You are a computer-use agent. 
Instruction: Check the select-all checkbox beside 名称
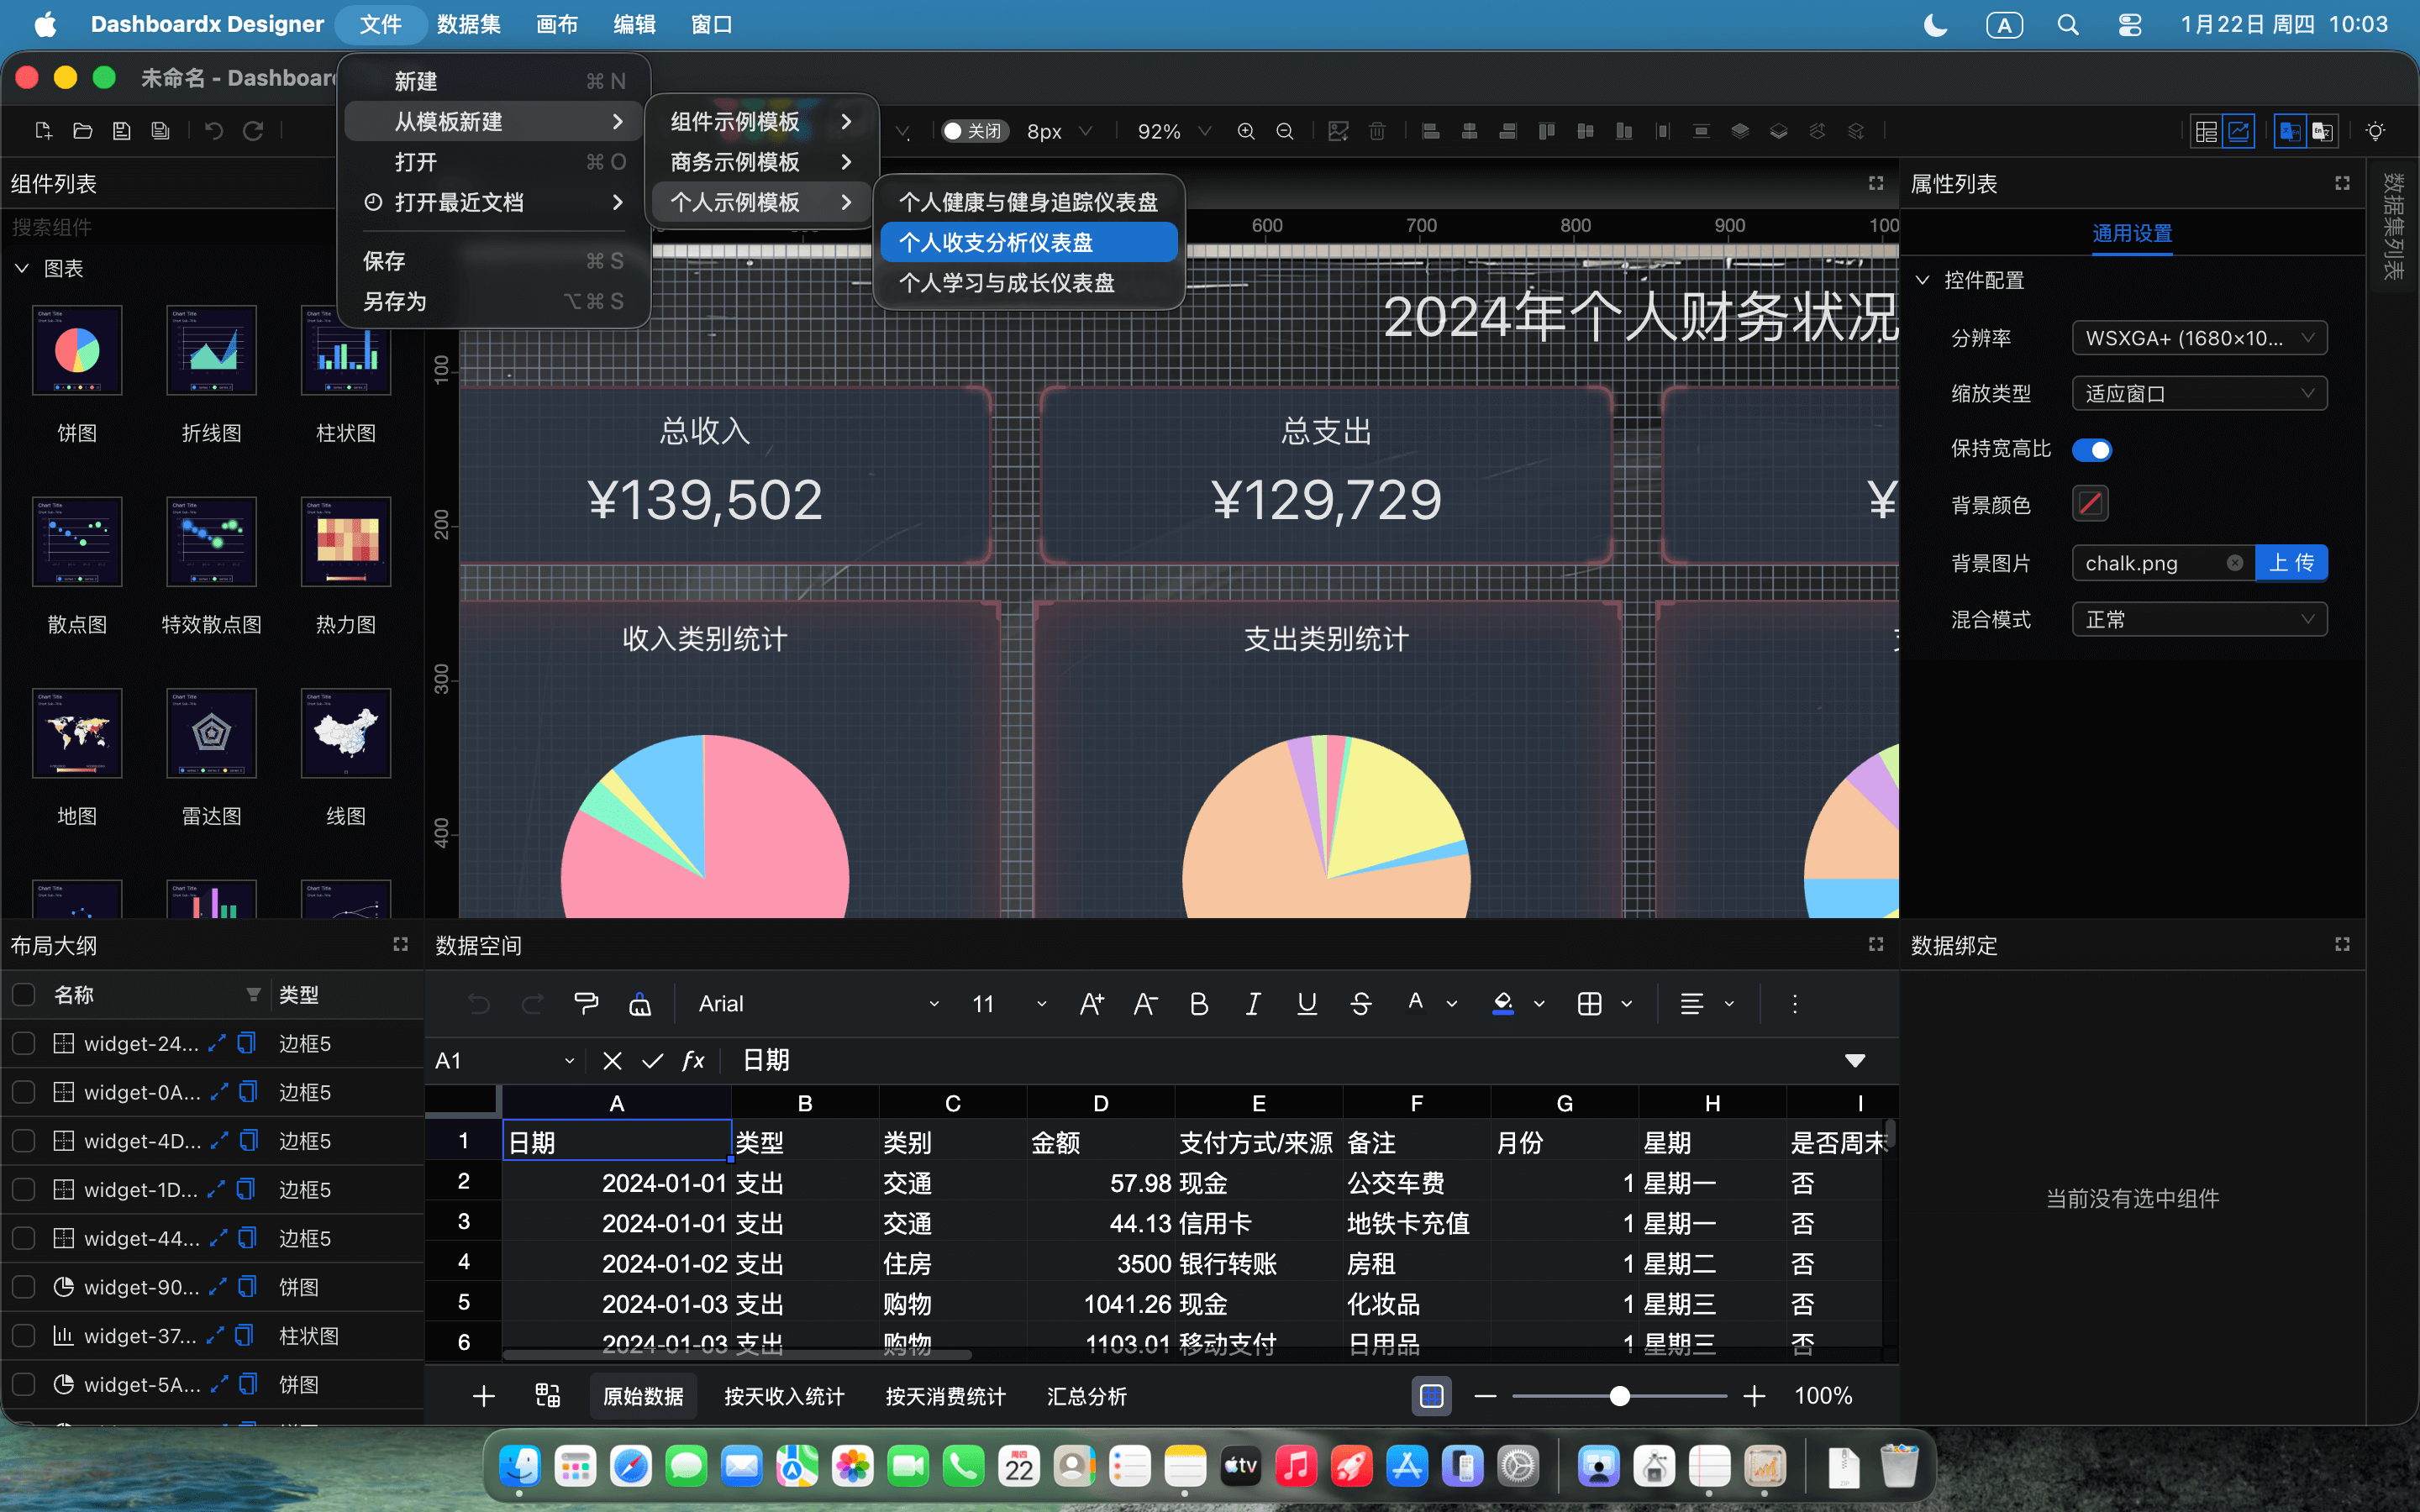(x=24, y=994)
